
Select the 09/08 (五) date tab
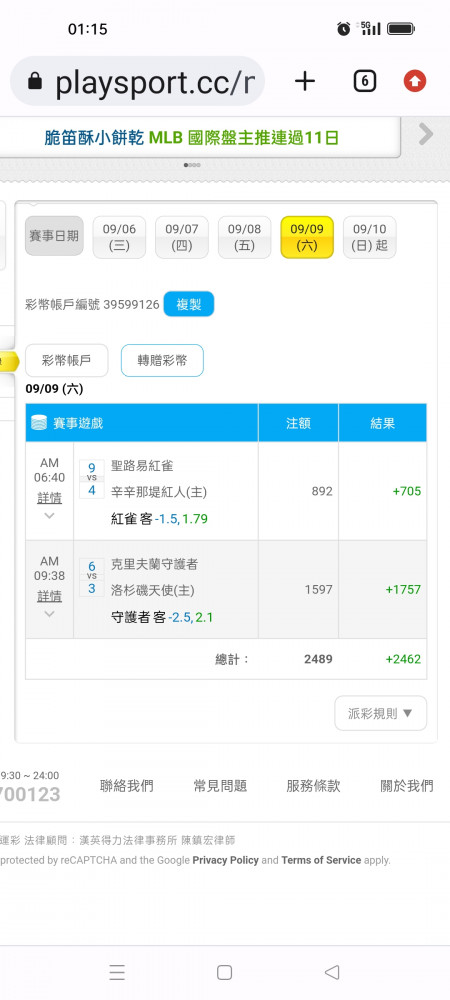coord(245,237)
